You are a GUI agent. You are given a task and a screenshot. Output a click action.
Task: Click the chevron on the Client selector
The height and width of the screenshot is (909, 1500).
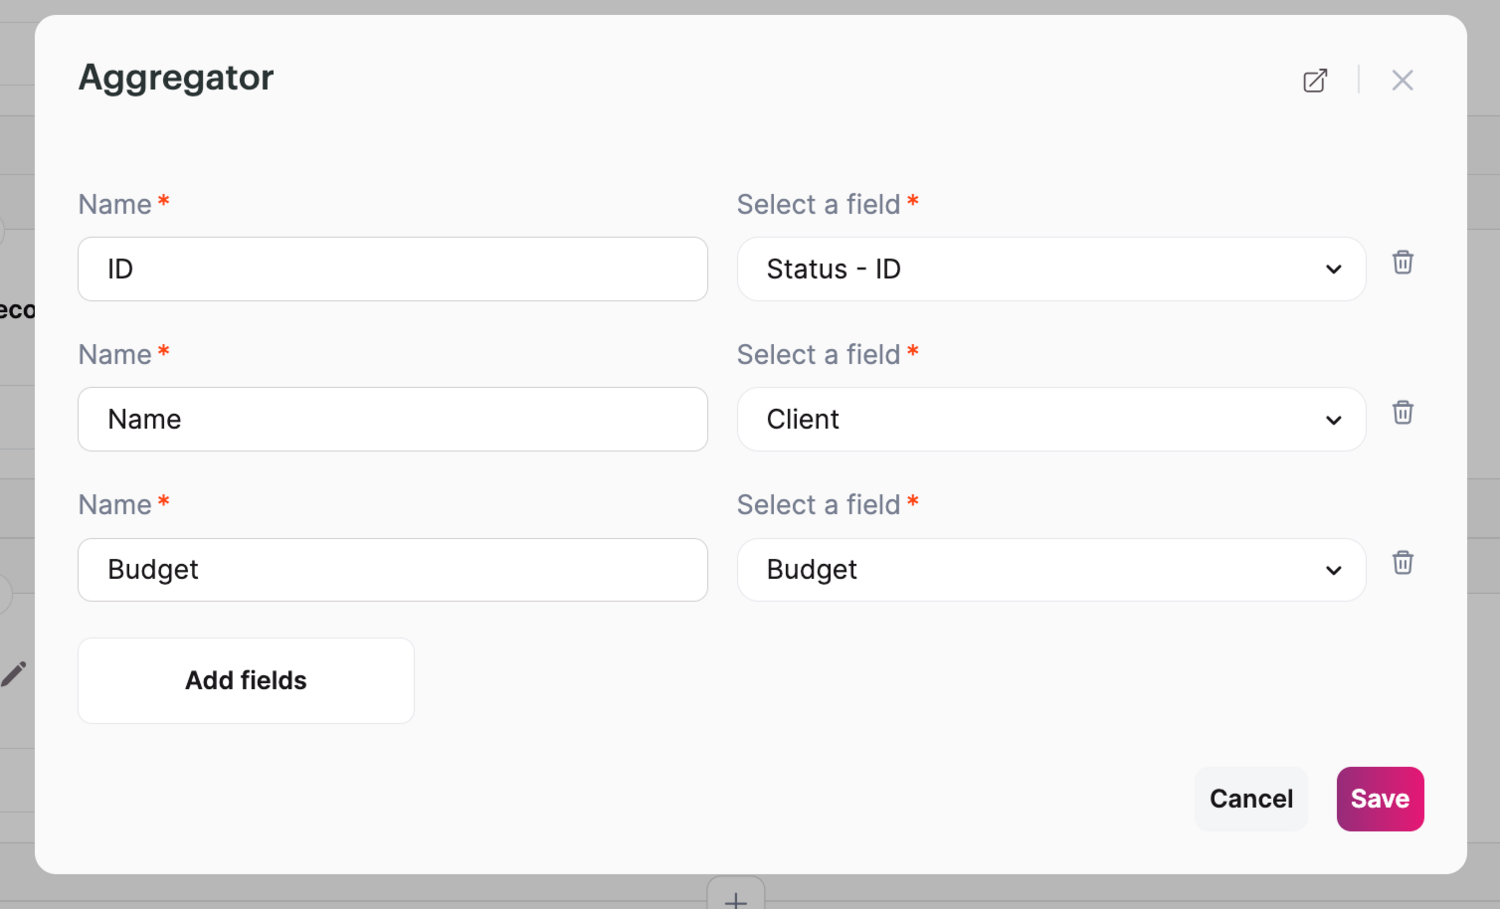click(x=1333, y=420)
